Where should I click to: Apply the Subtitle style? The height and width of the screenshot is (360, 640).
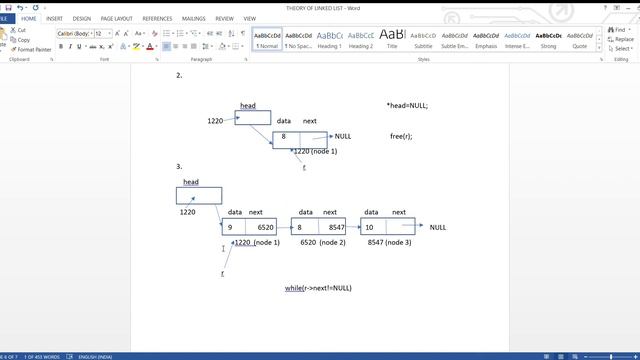tap(423, 40)
